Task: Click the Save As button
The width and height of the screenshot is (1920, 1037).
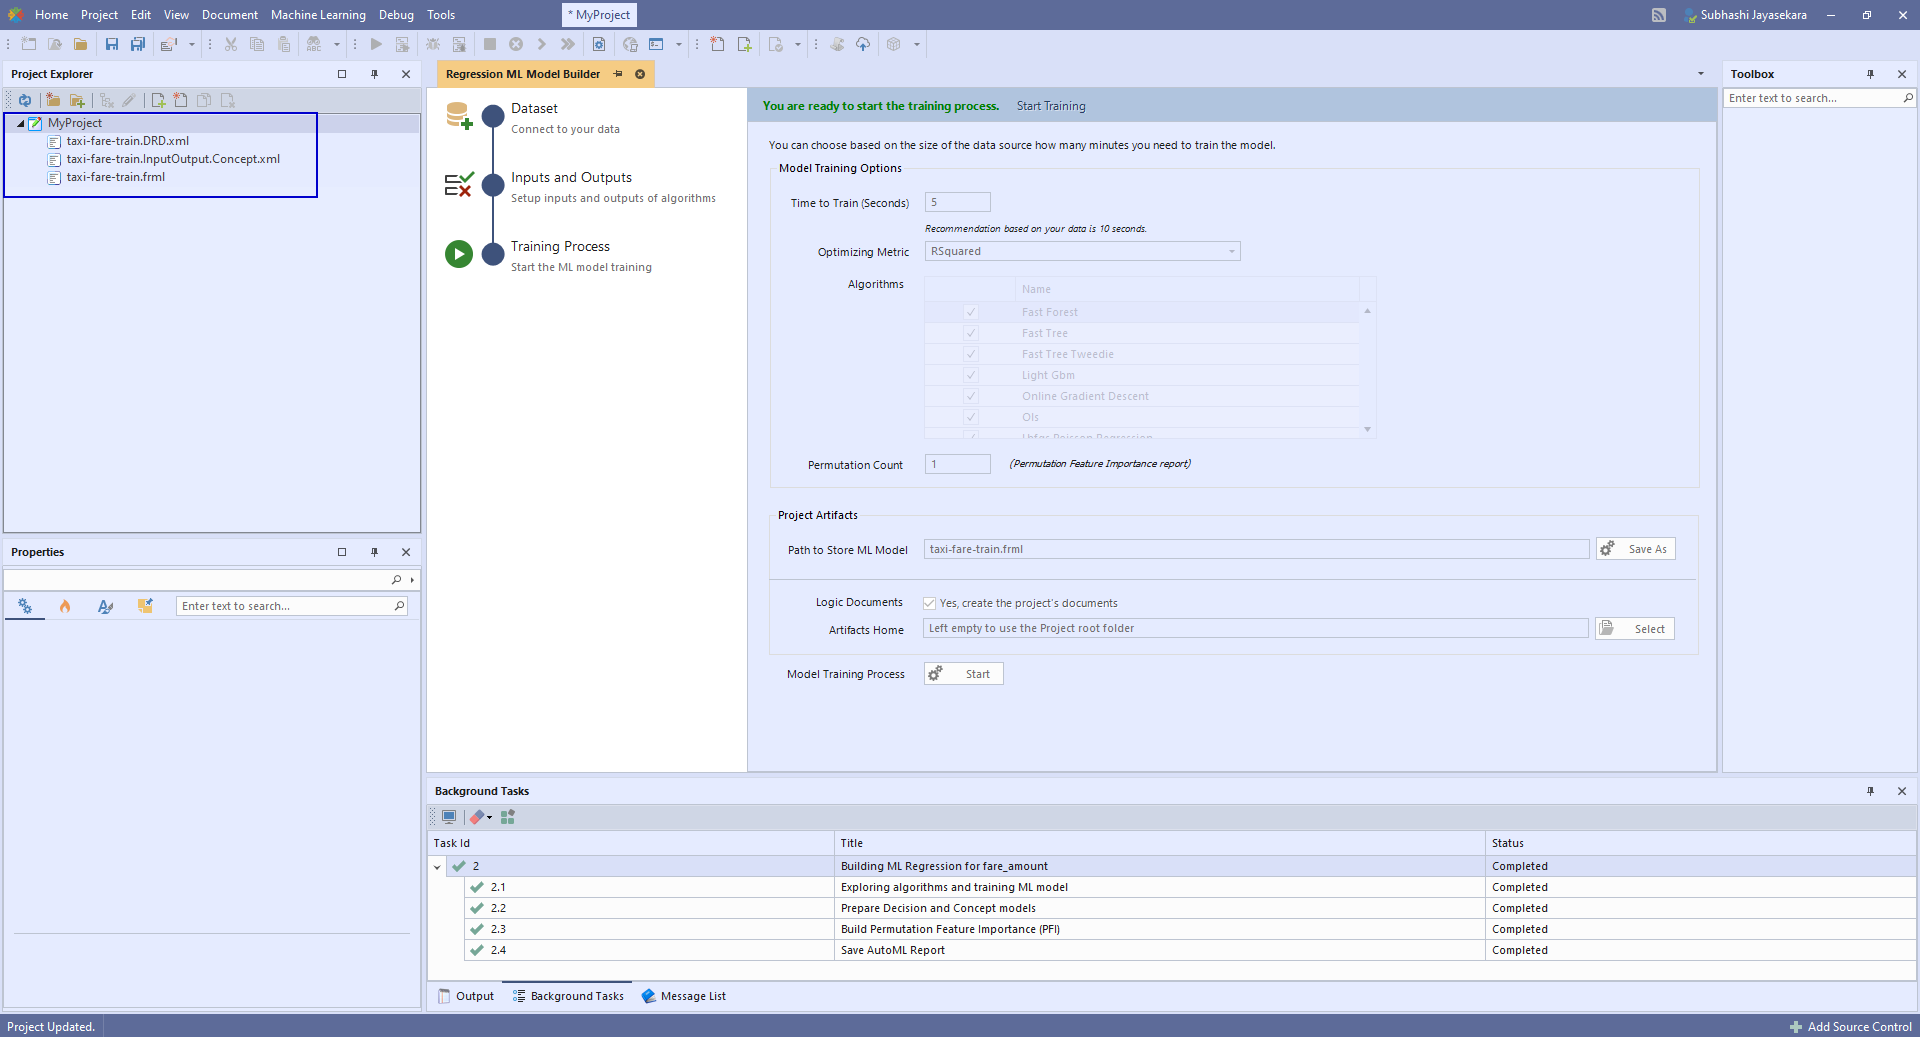Action: tap(1636, 549)
